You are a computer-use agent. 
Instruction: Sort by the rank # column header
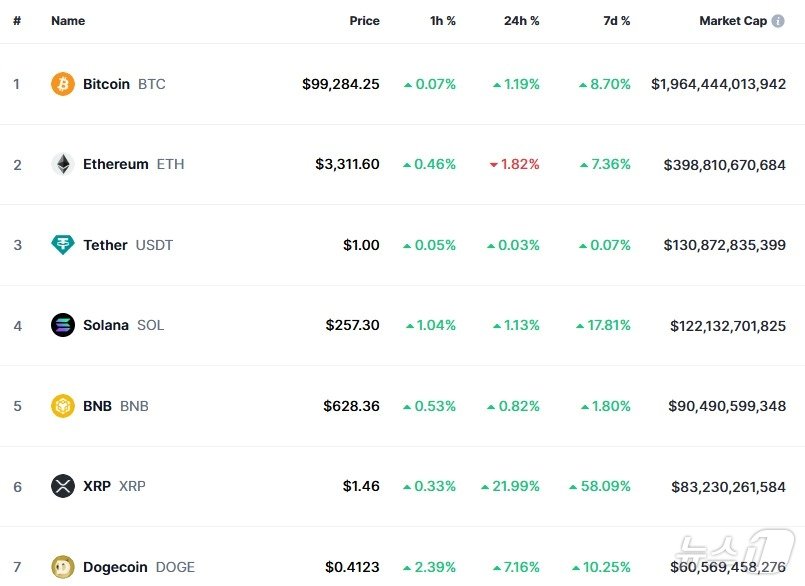coord(17,21)
